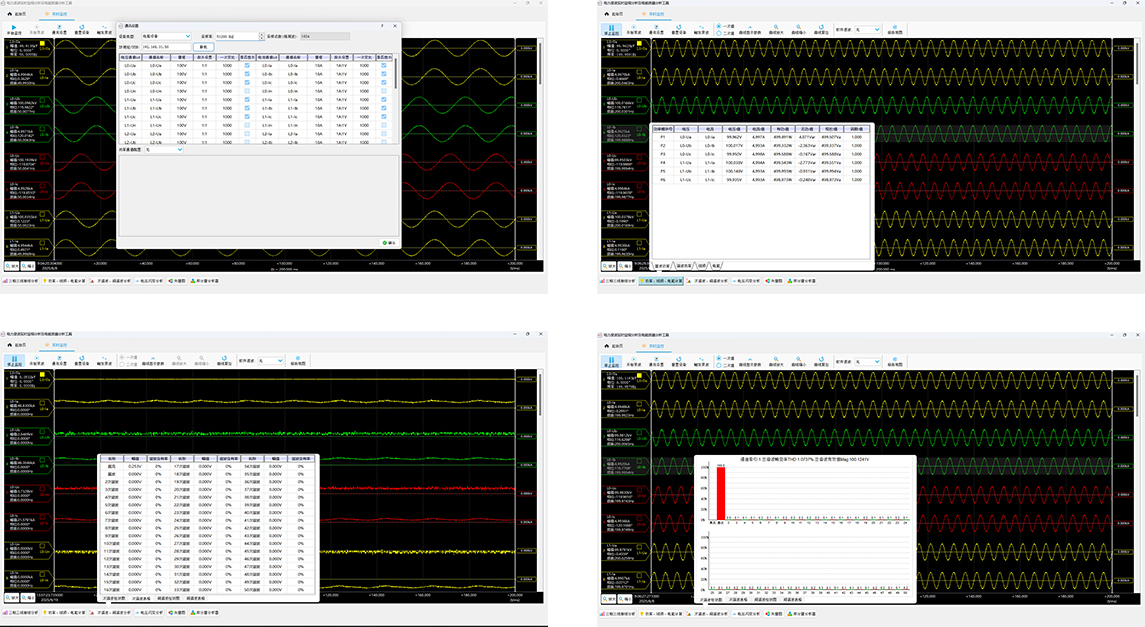This screenshot has height=627, width=1145.
Task: Pause monitoring in the harmonic table window
Action: click(14, 361)
